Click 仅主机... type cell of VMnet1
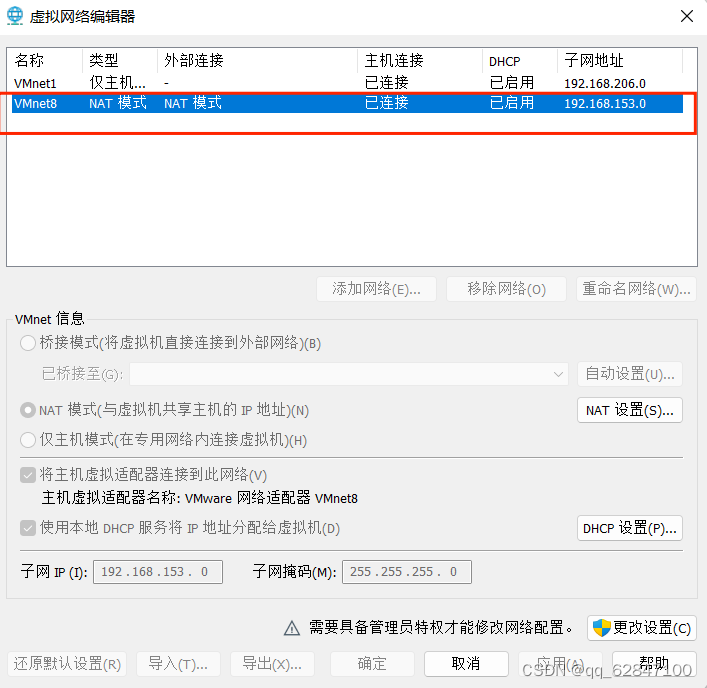707x688 pixels. coord(117,83)
